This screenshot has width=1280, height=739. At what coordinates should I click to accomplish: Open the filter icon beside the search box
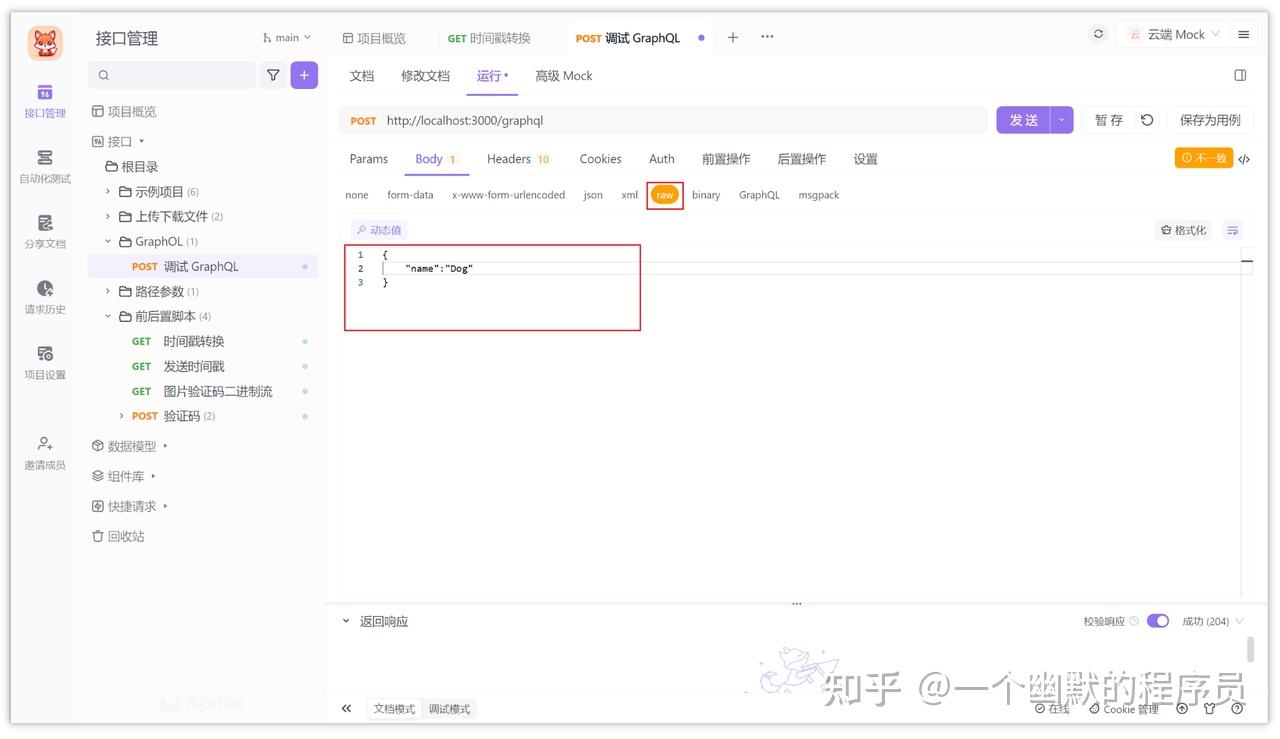273,75
